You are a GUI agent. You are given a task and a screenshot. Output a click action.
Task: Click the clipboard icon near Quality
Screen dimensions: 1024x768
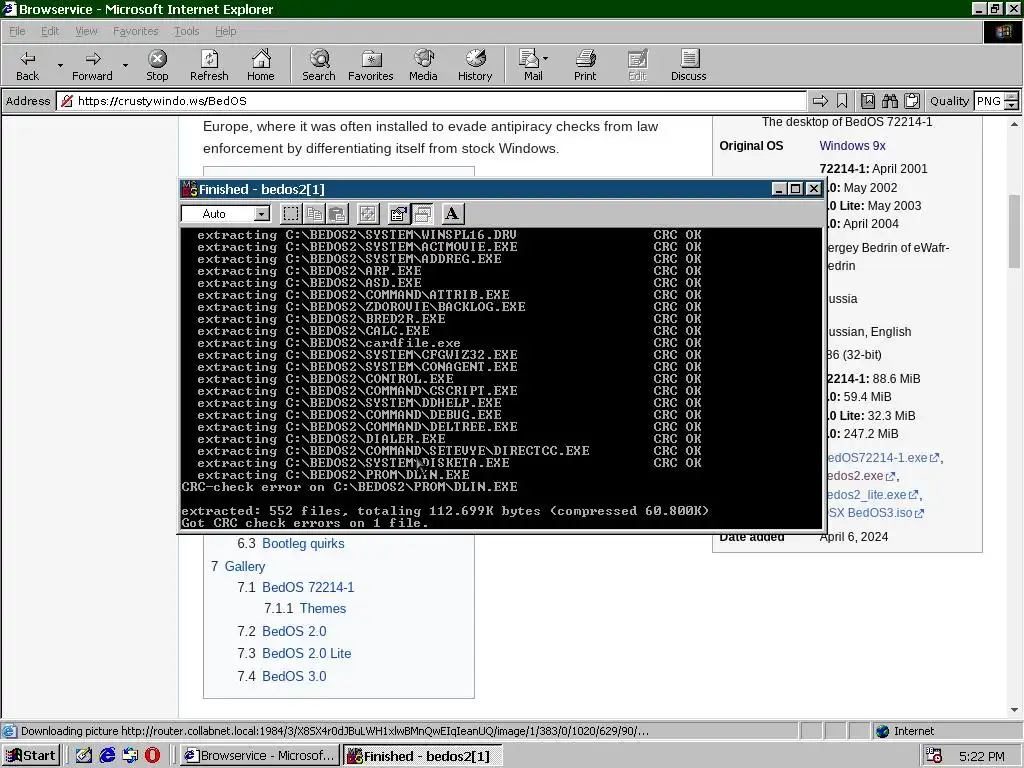[912, 101]
